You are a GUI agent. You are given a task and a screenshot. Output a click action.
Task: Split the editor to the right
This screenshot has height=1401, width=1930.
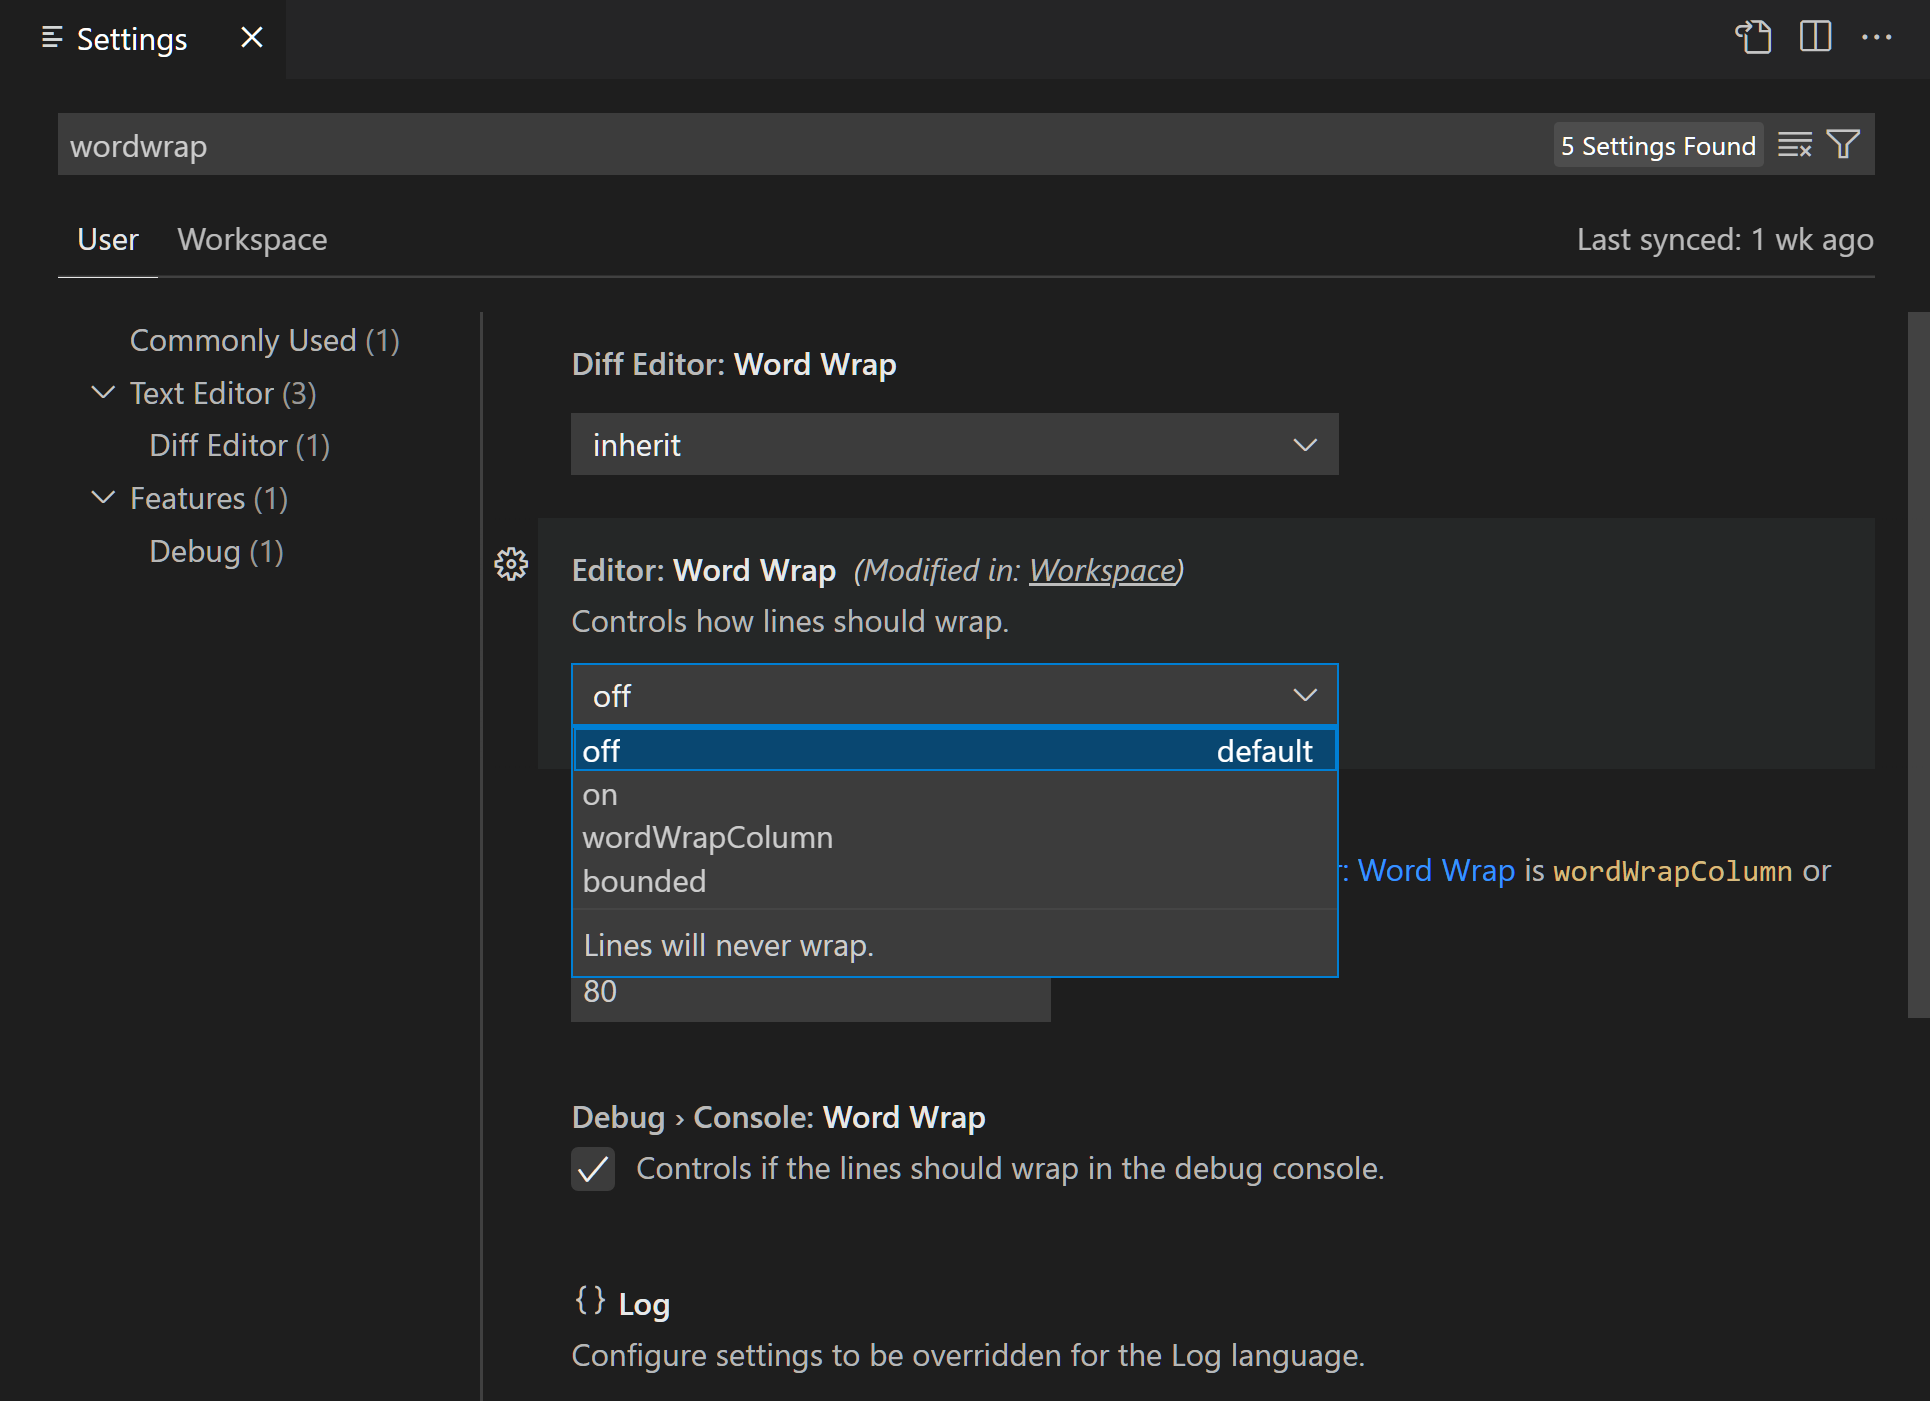[1815, 37]
